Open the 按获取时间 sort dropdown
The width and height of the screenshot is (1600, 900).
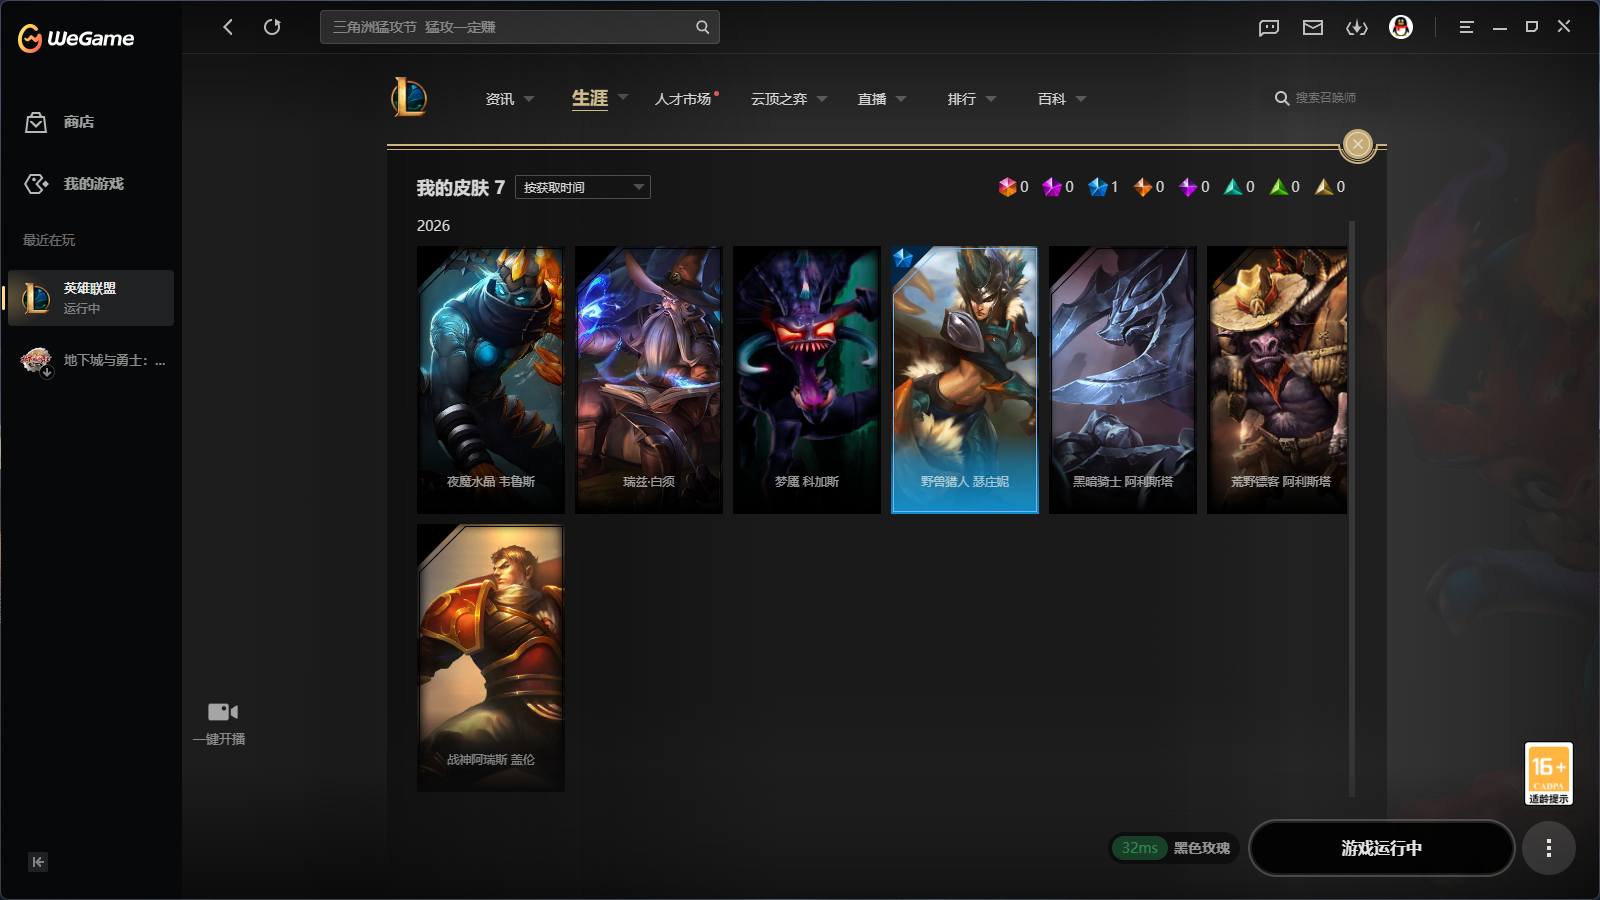click(x=583, y=187)
